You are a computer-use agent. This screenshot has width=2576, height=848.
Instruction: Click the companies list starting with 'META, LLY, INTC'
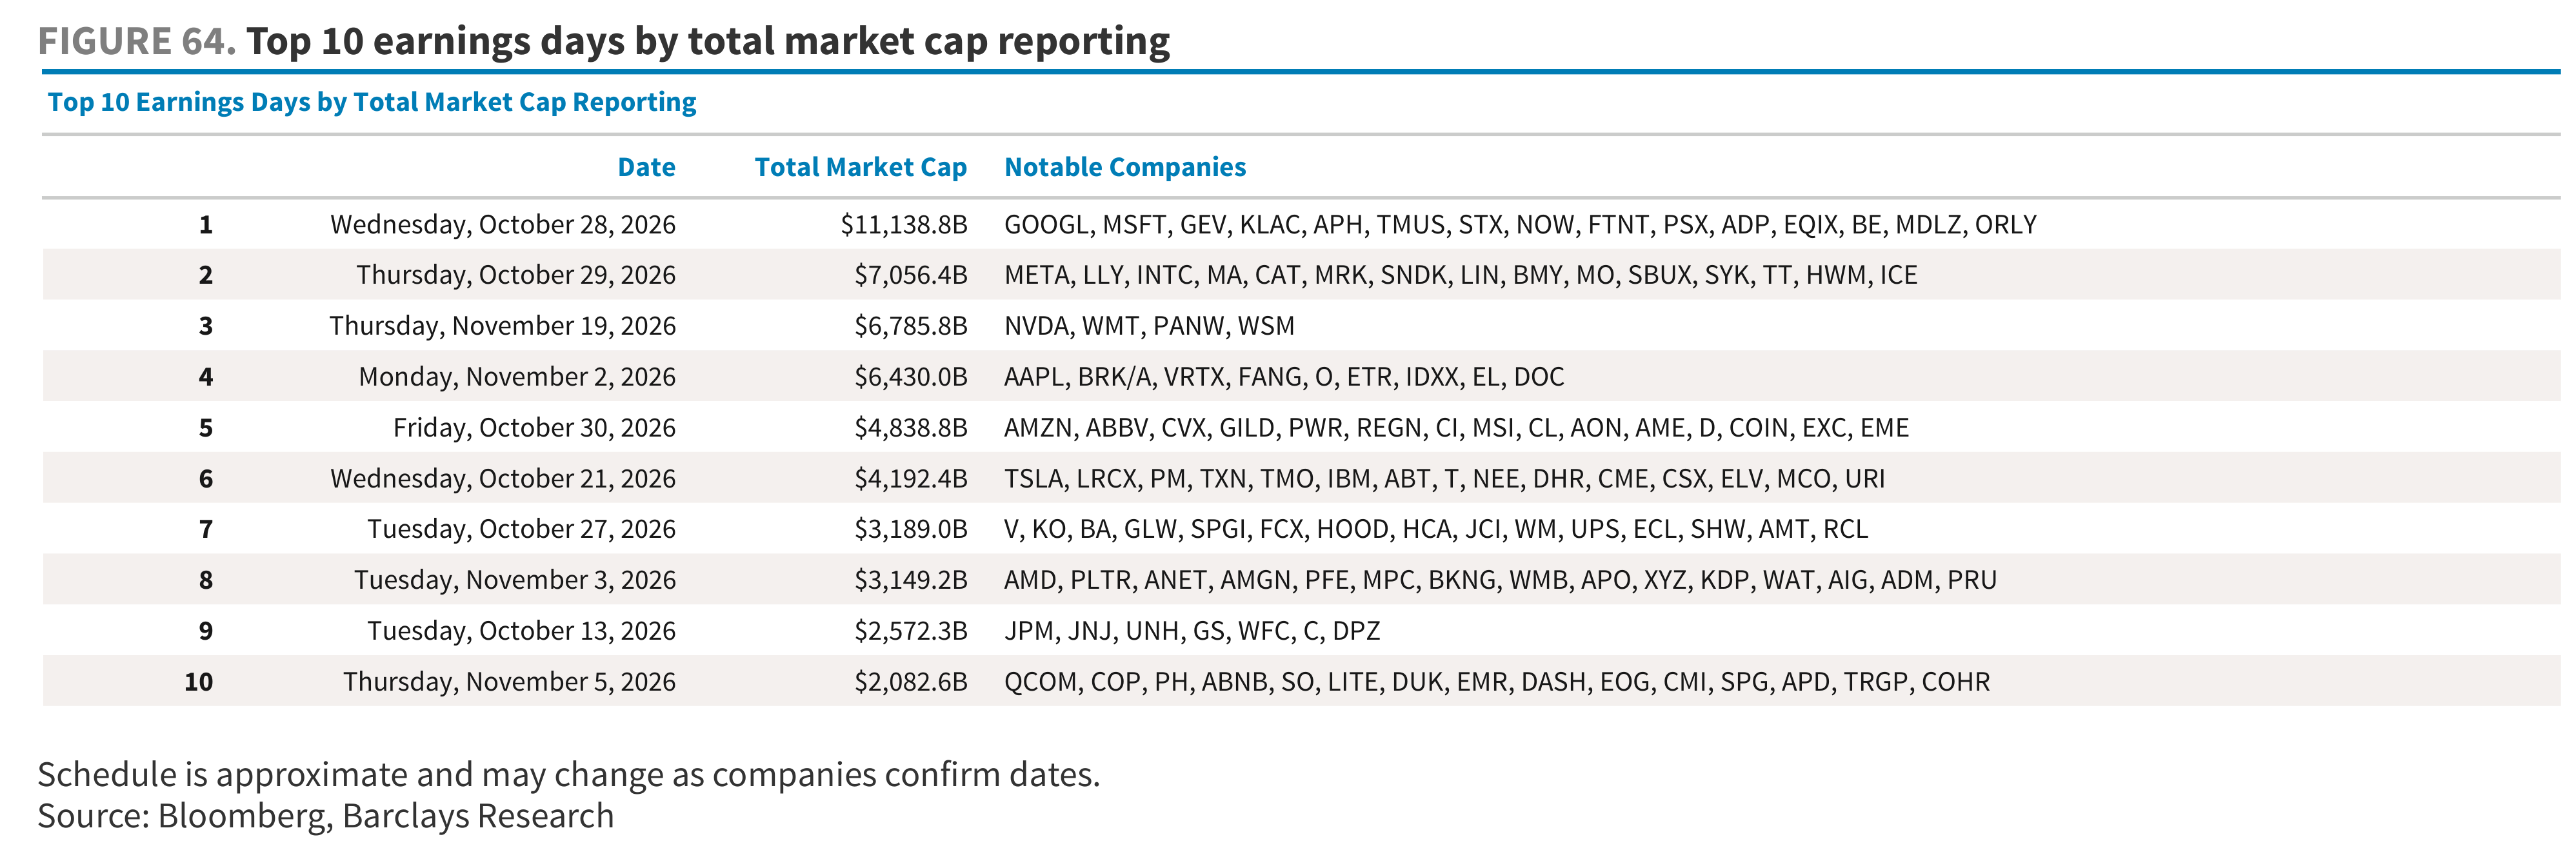coord(1461,275)
